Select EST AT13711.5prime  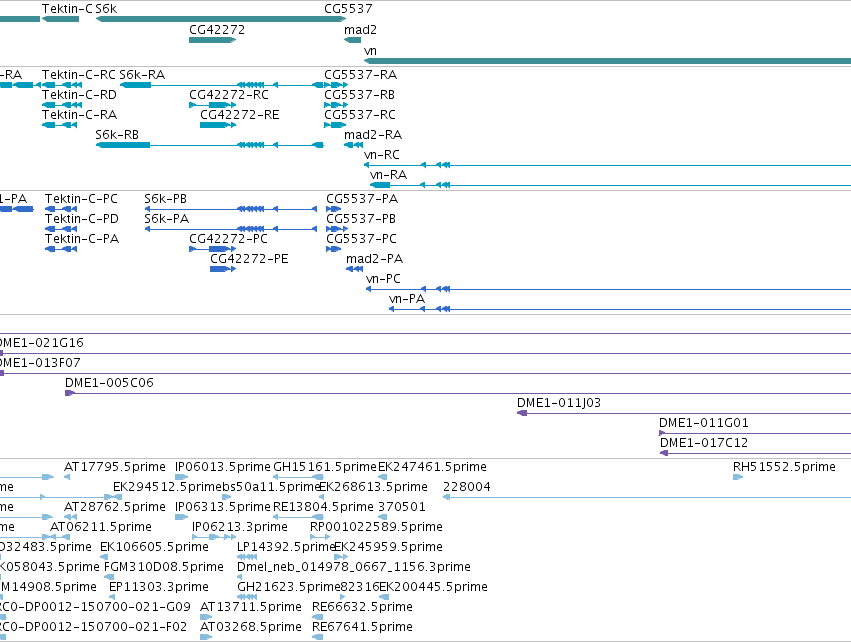coord(206,618)
